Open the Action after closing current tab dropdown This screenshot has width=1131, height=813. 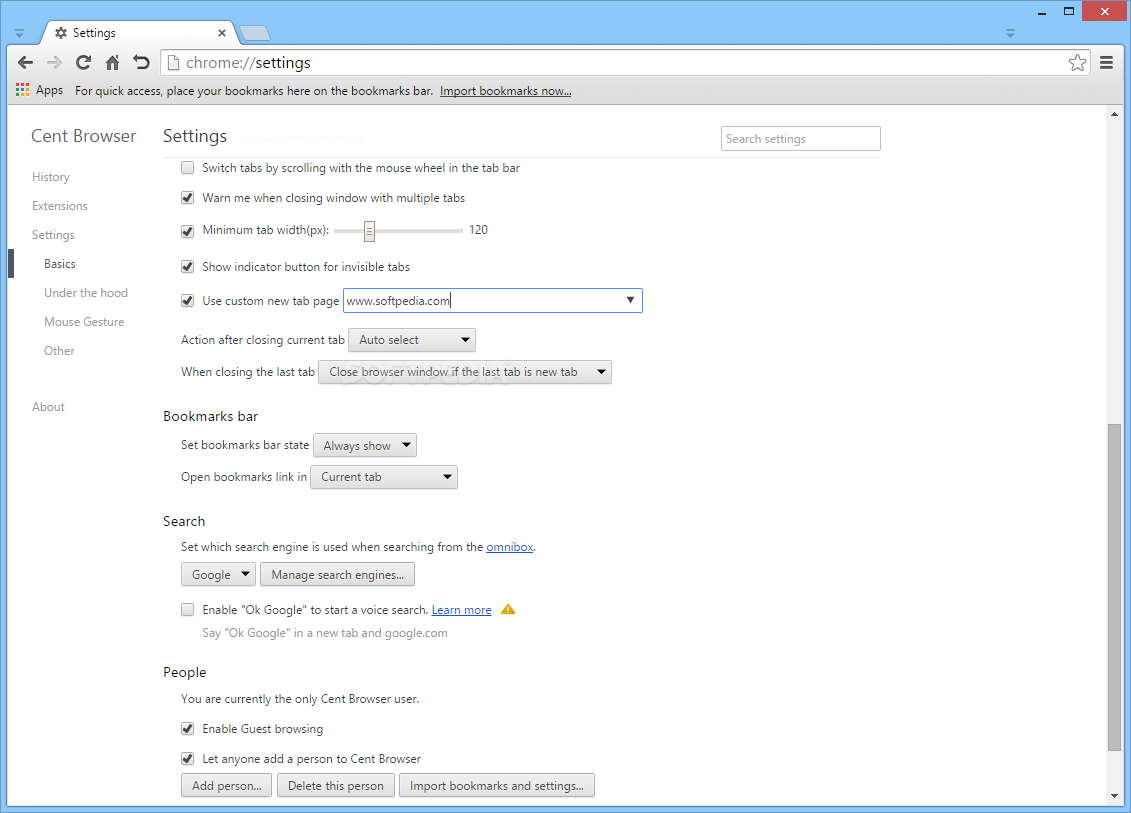point(412,340)
